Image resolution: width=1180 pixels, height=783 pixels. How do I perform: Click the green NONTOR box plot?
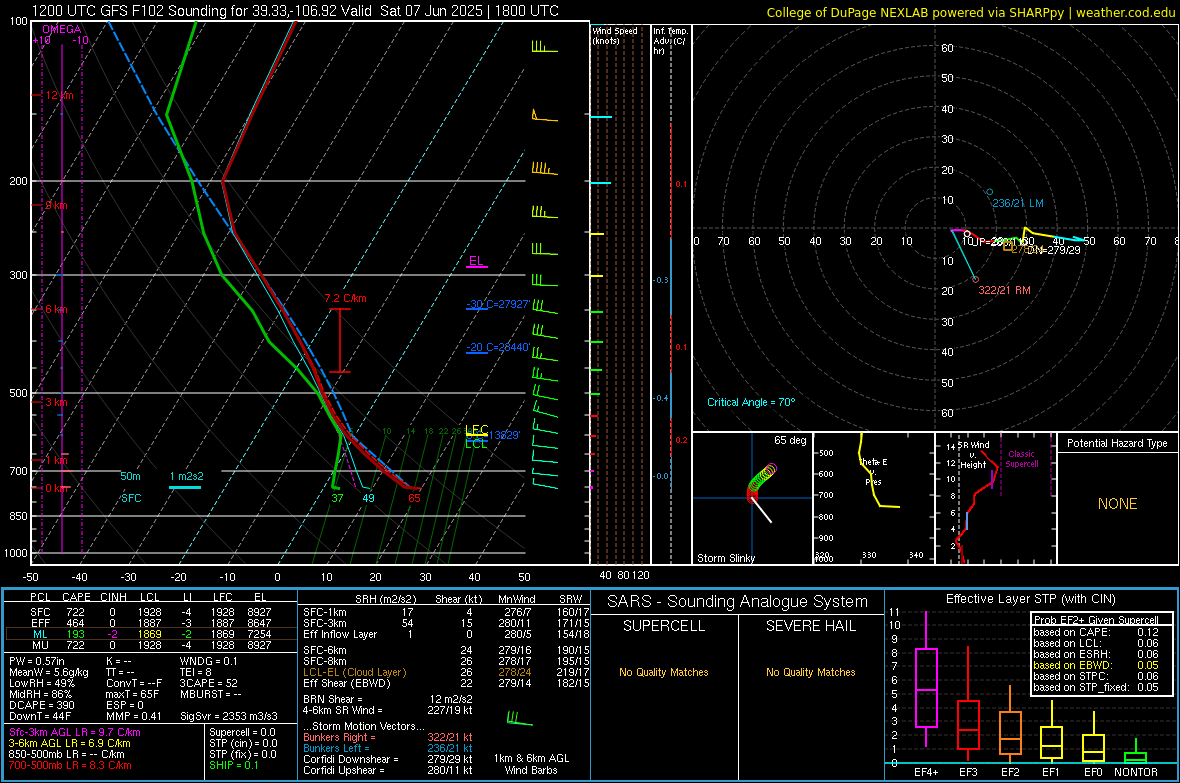[x=1136, y=757]
